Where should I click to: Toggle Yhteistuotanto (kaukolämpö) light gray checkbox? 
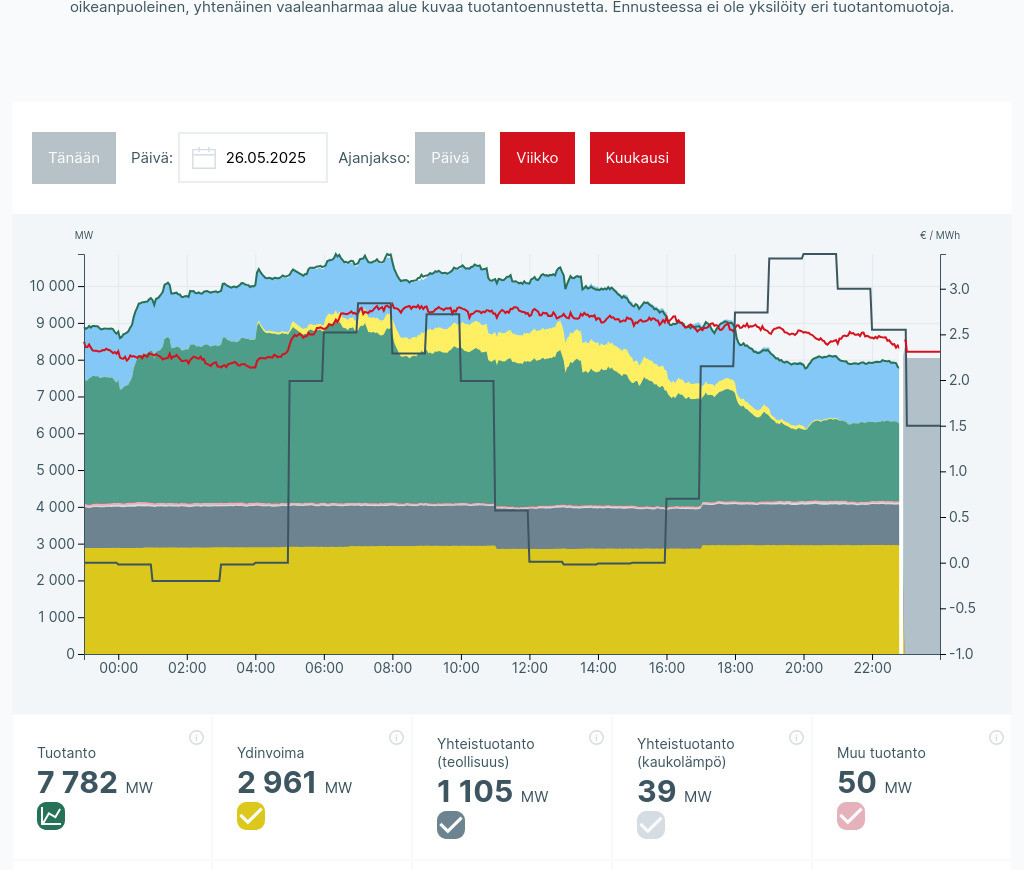pos(651,825)
